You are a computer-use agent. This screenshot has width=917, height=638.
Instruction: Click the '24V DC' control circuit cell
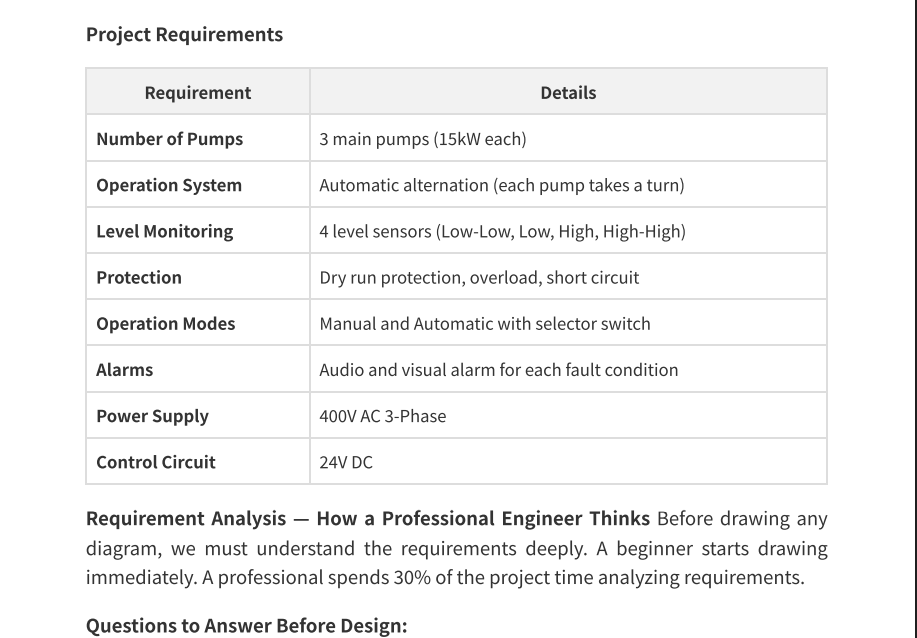coord(568,462)
